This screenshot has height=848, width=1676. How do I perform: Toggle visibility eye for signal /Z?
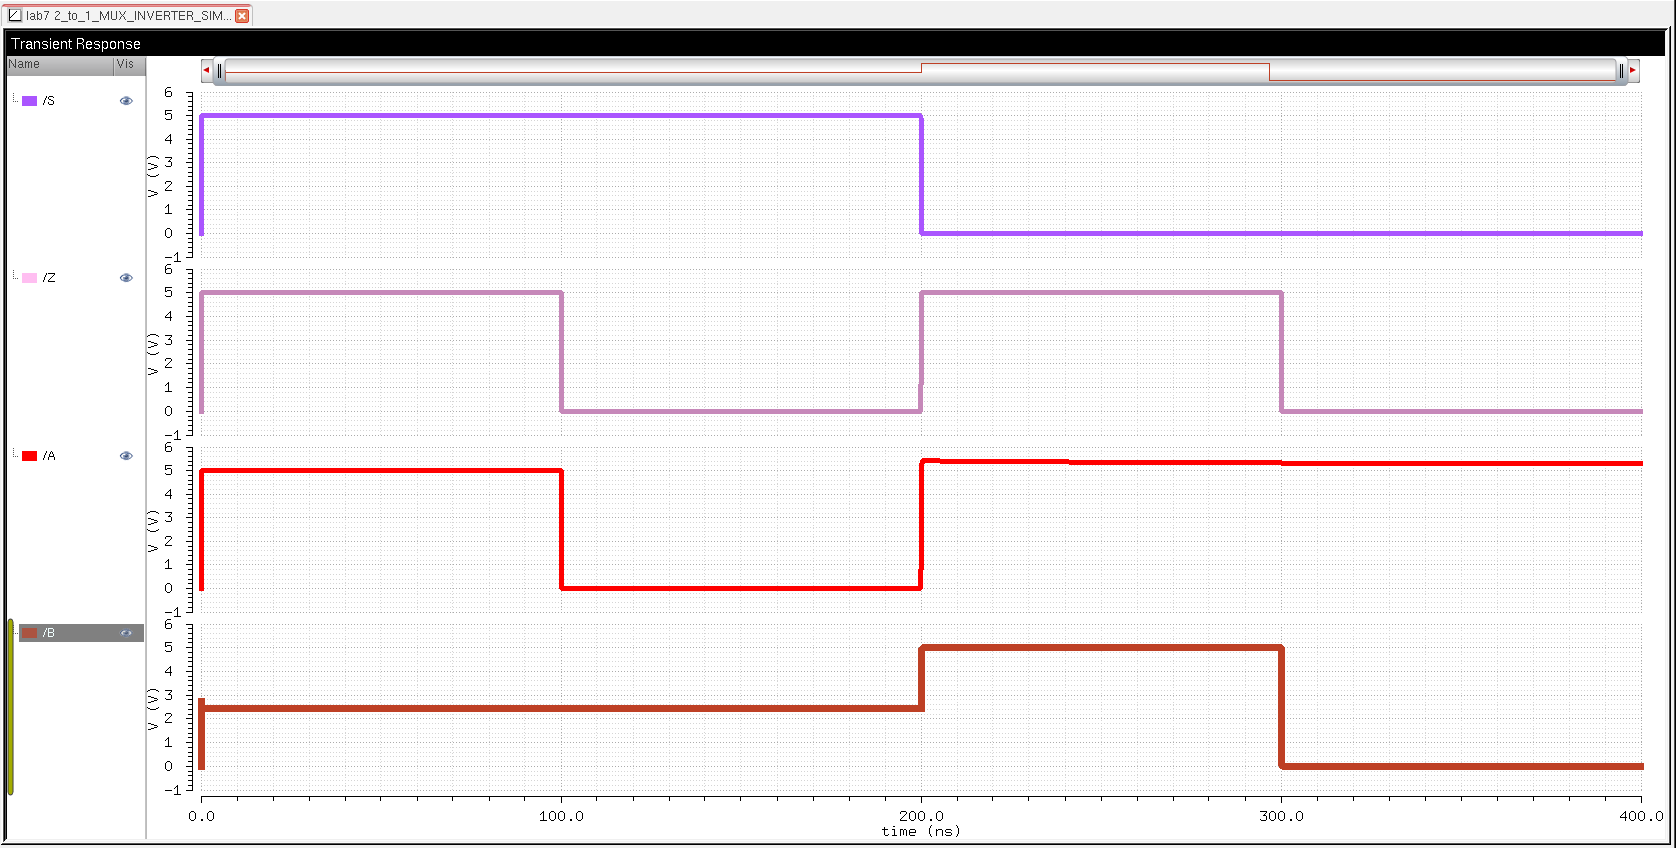[126, 278]
